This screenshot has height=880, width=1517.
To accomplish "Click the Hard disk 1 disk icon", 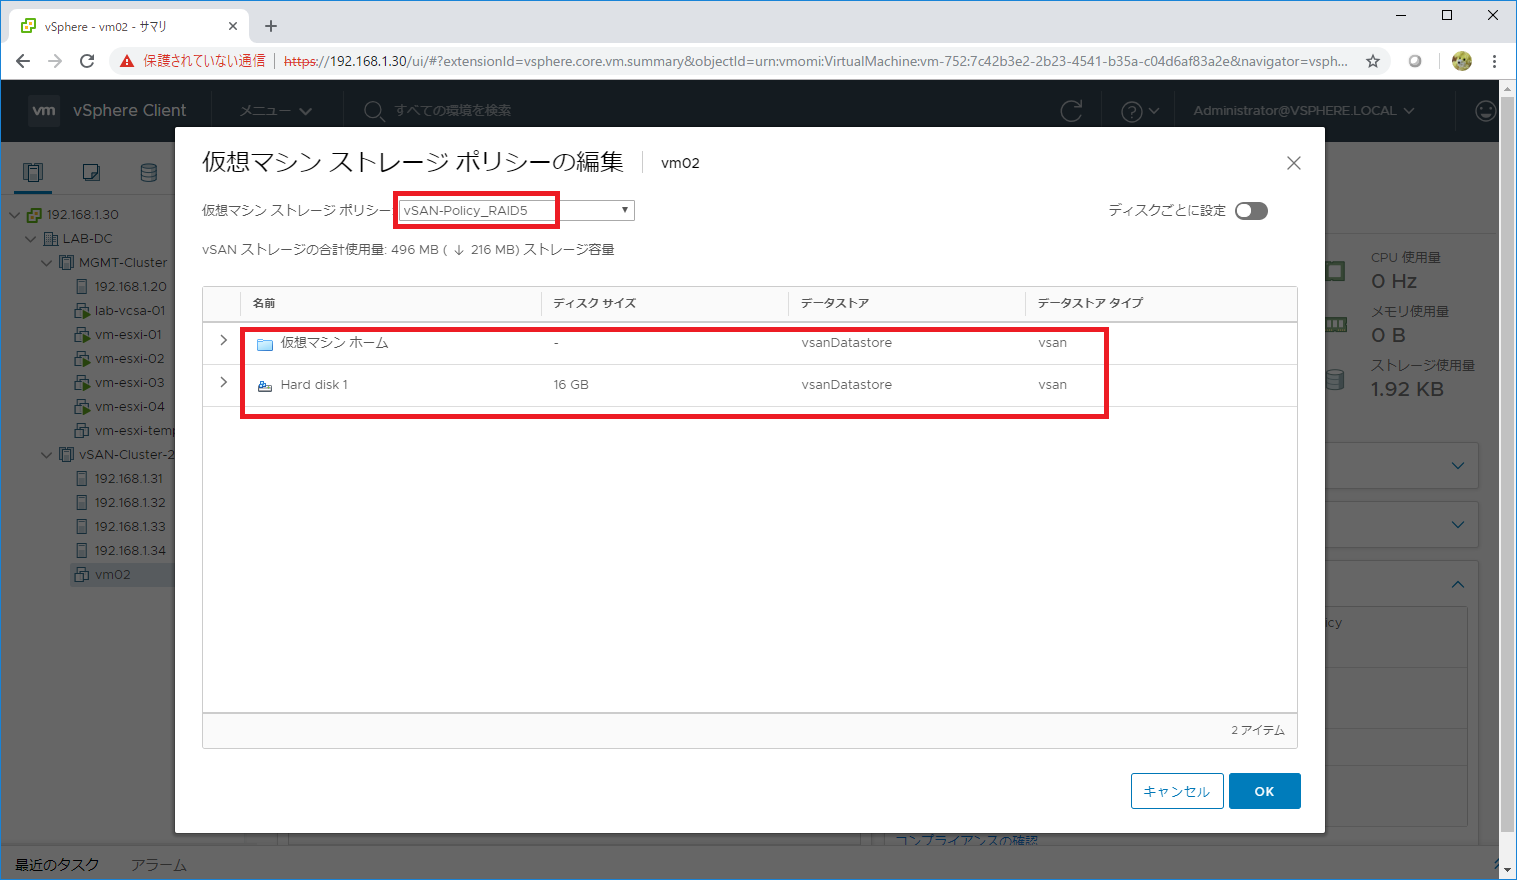I will pos(265,386).
